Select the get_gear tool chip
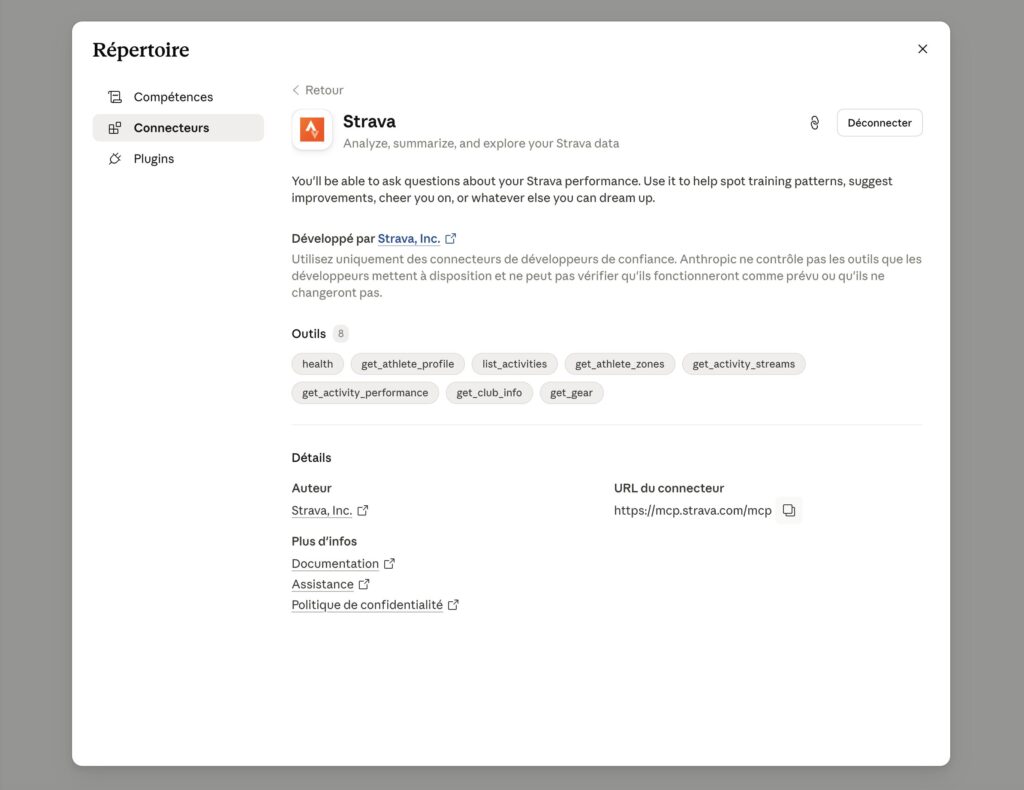Screen dimensions: 1024x790 [x=571, y=392]
